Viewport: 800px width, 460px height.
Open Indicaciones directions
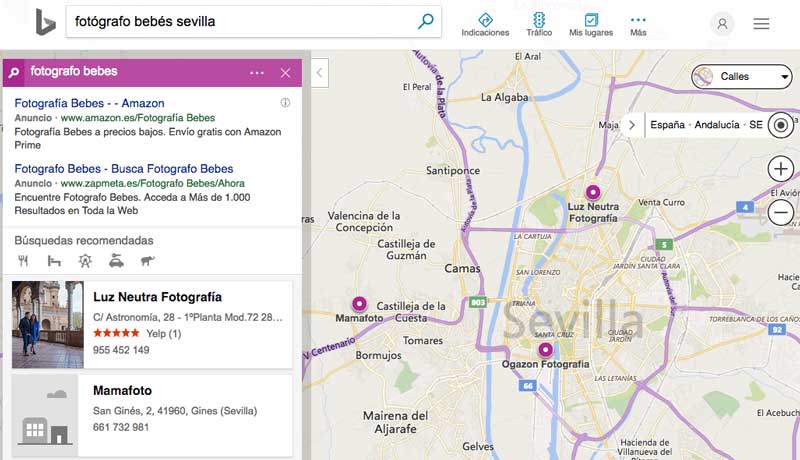pyautogui.click(x=485, y=25)
